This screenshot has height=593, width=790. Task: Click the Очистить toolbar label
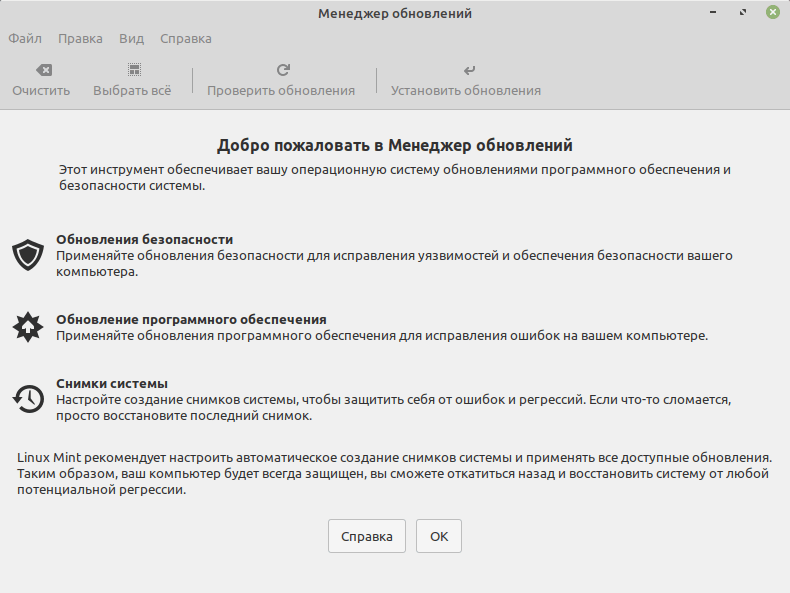tap(41, 91)
